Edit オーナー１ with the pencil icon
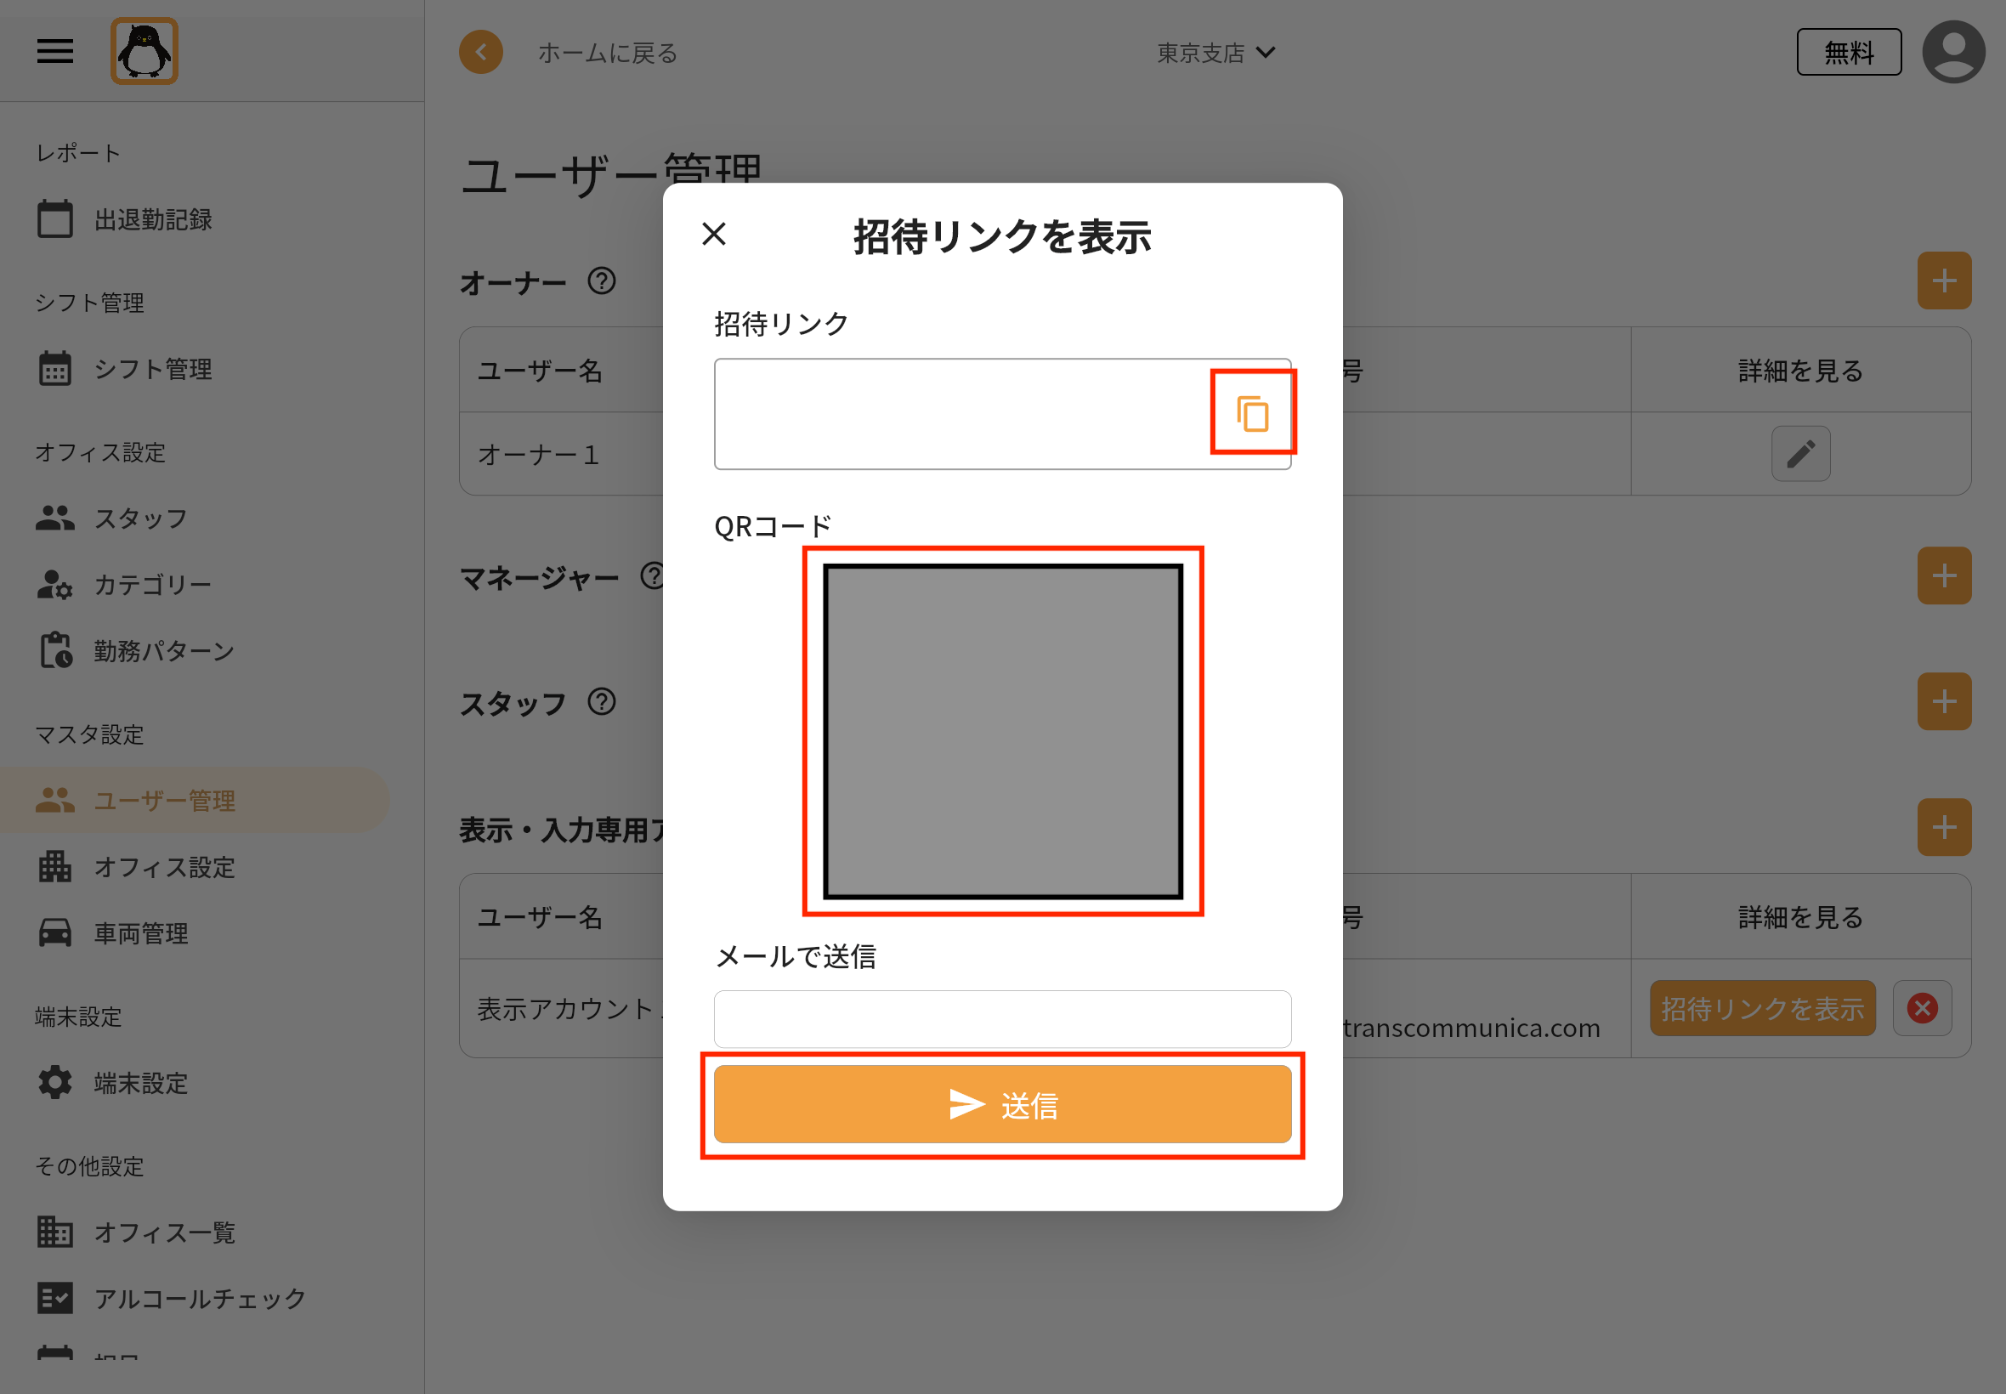Screen dimensions: 2006x1394 [x=1801, y=454]
